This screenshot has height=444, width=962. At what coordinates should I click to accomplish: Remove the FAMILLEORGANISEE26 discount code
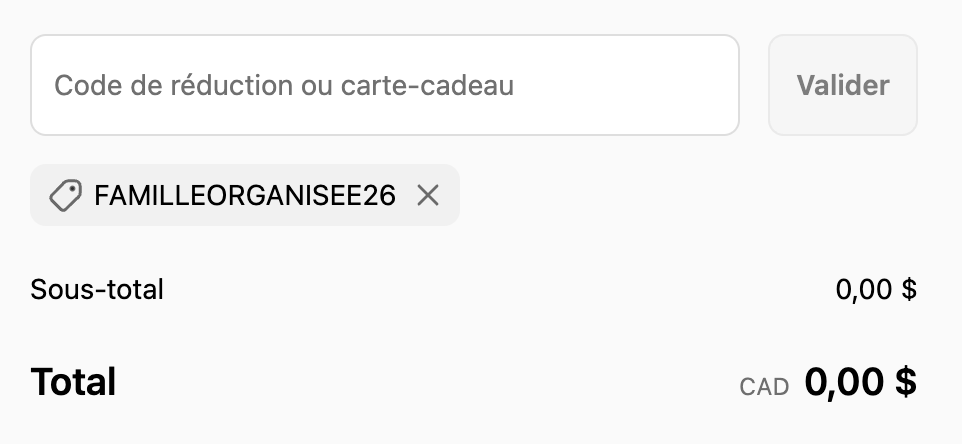point(428,196)
